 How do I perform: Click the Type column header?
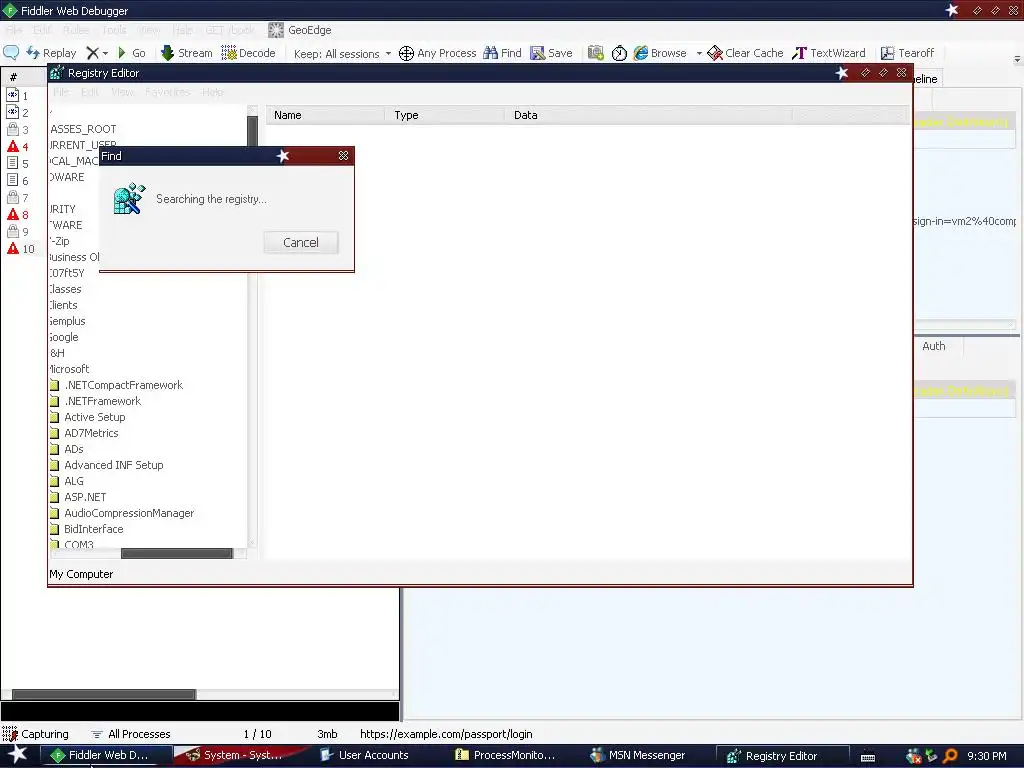coord(445,115)
